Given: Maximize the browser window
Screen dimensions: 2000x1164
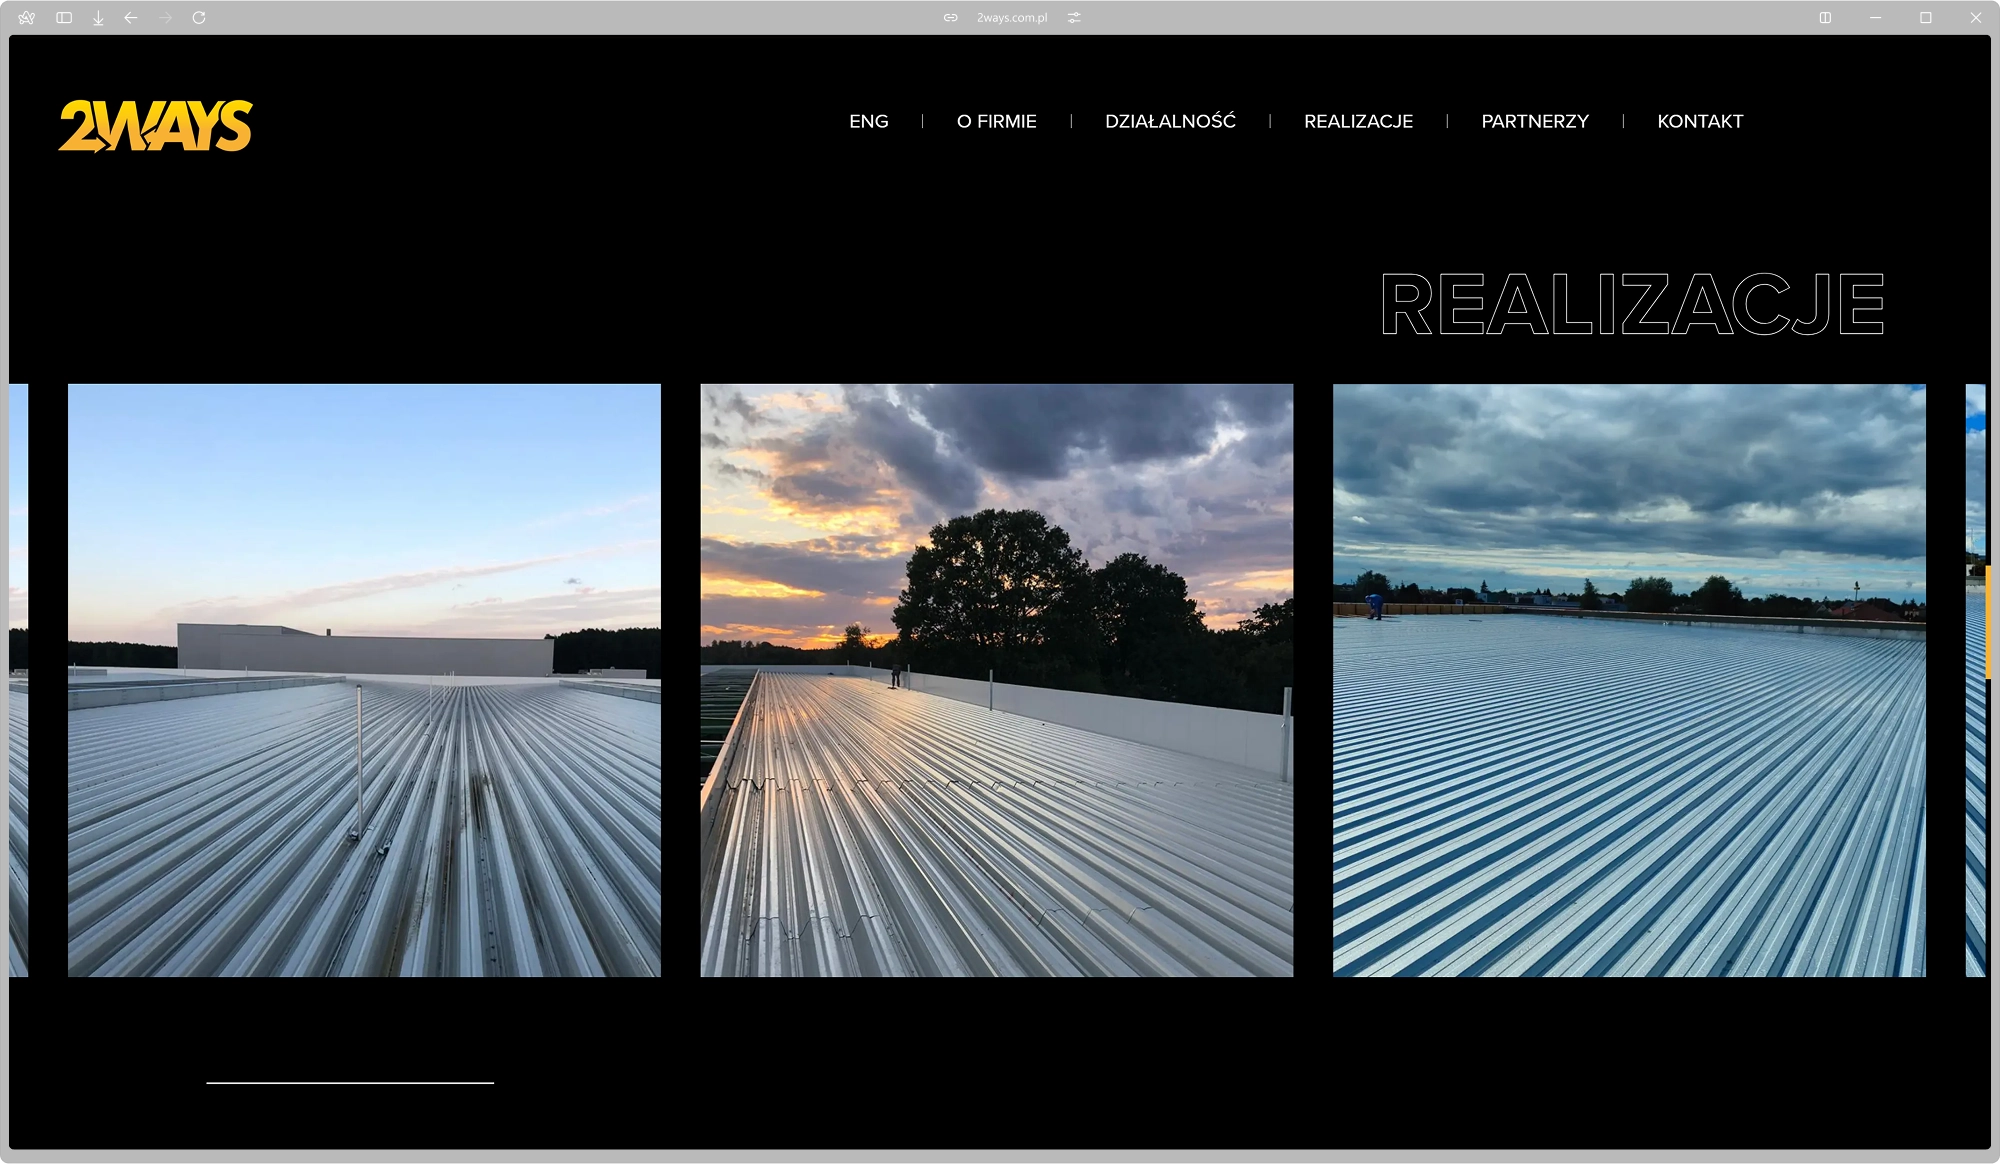Looking at the screenshot, I should pos(1926,18).
